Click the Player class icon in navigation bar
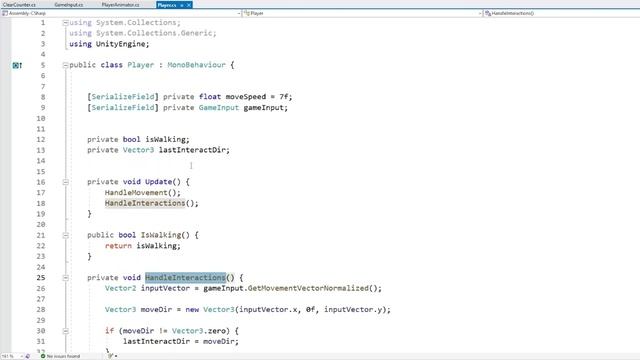Screen dimensions: 640x360 247,13
